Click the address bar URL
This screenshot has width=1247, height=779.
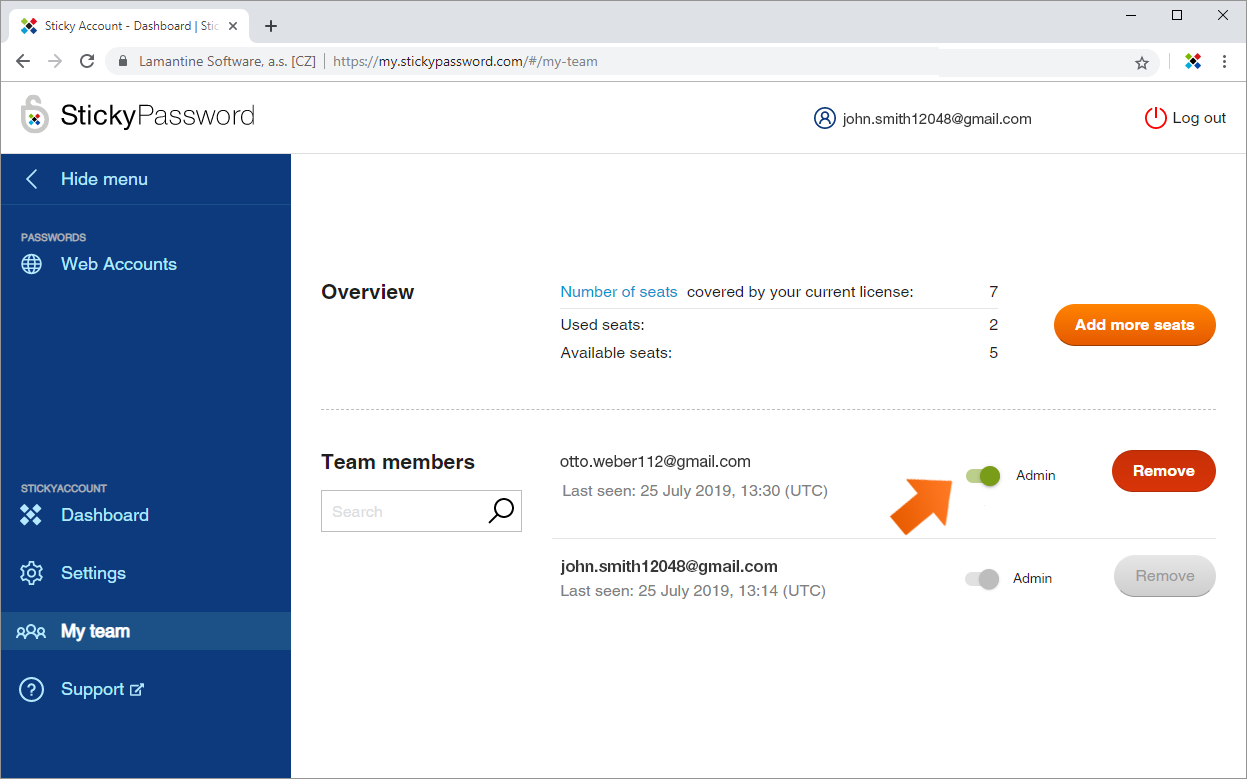[x=465, y=61]
